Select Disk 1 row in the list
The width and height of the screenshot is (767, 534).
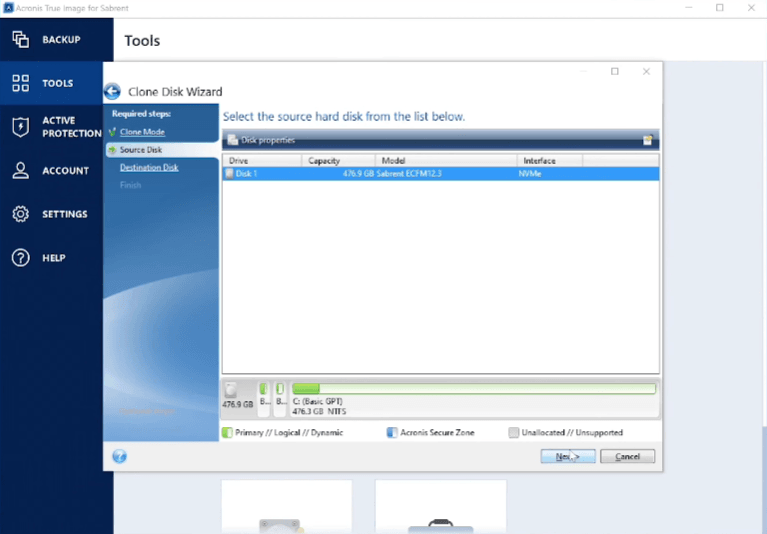coord(441,174)
